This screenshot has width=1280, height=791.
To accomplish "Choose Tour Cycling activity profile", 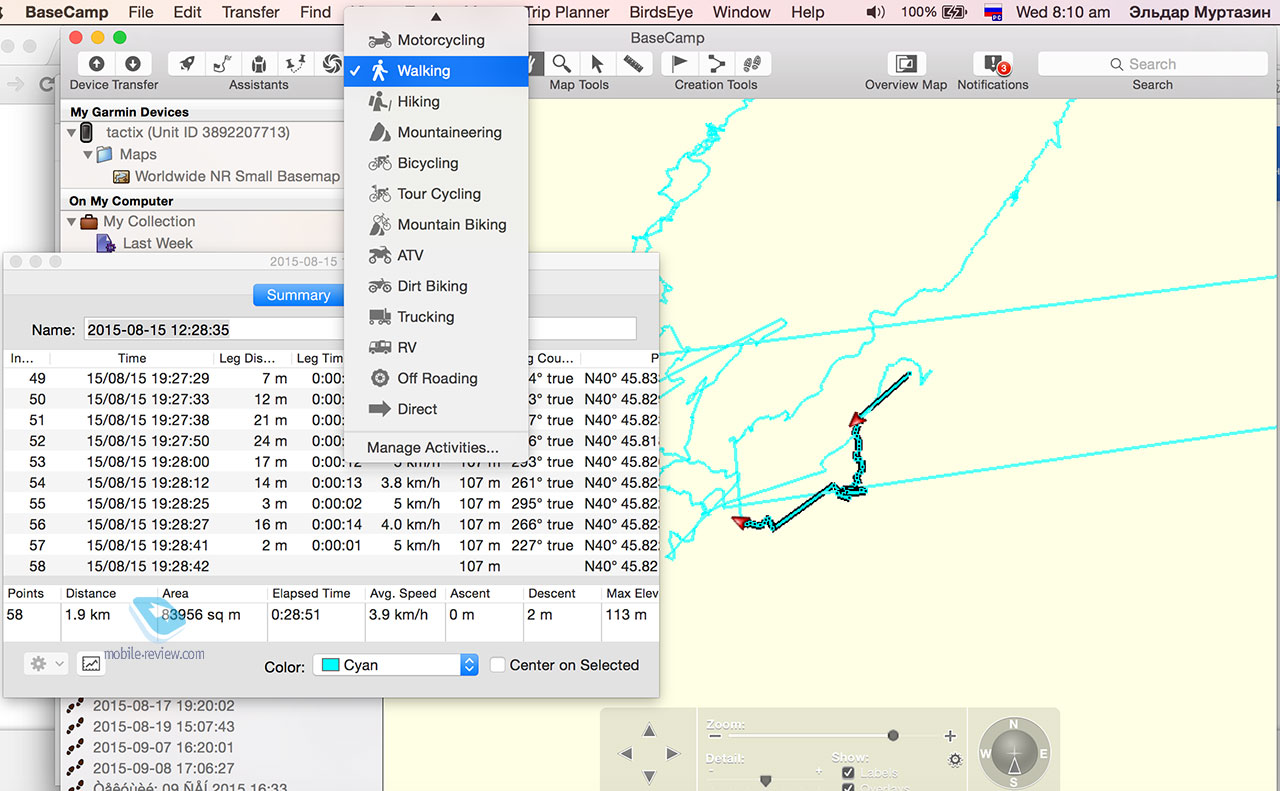I will (435, 194).
